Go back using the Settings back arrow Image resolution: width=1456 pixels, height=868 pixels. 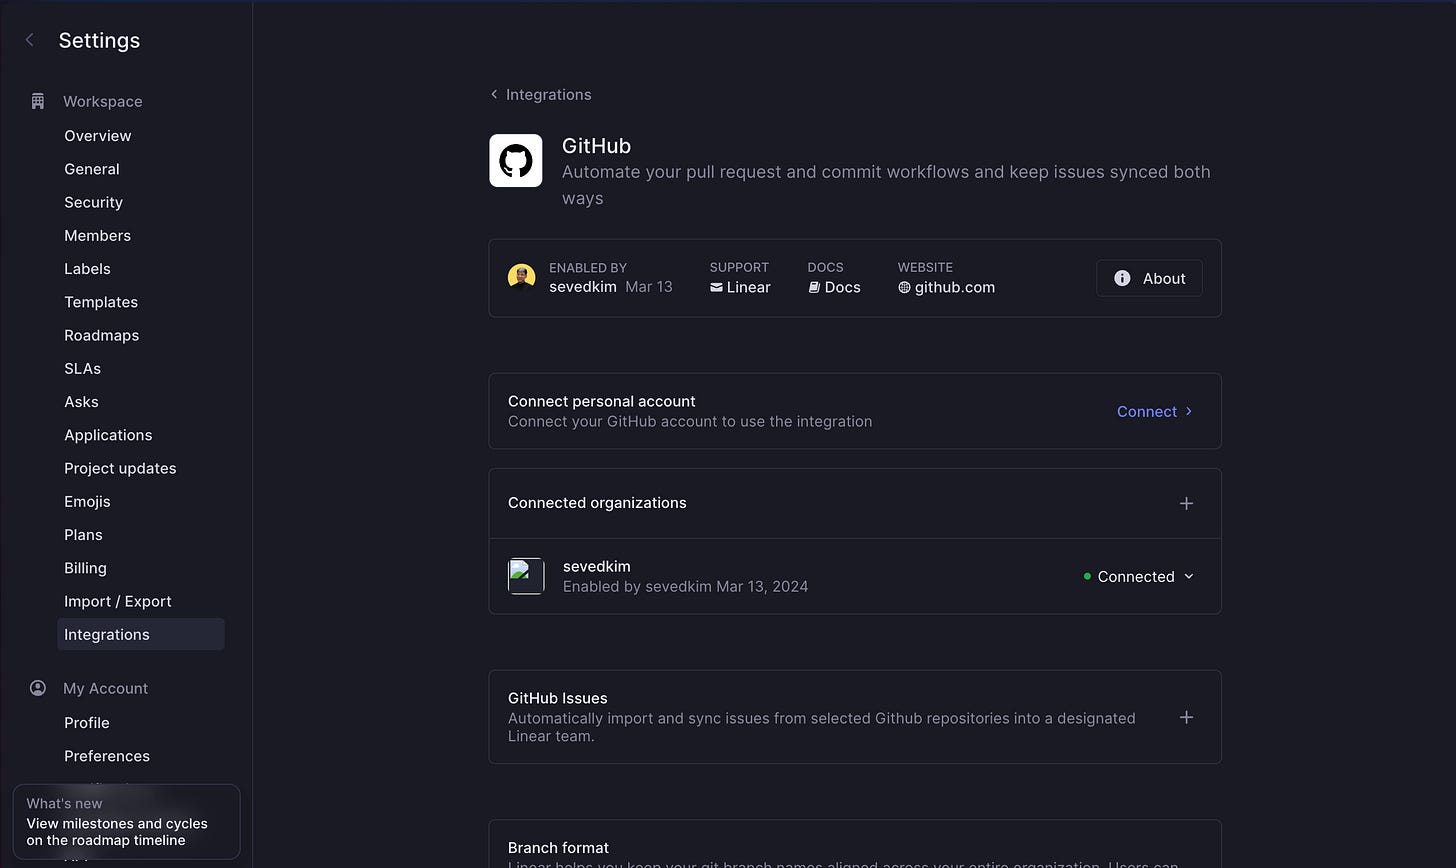click(x=30, y=40)
